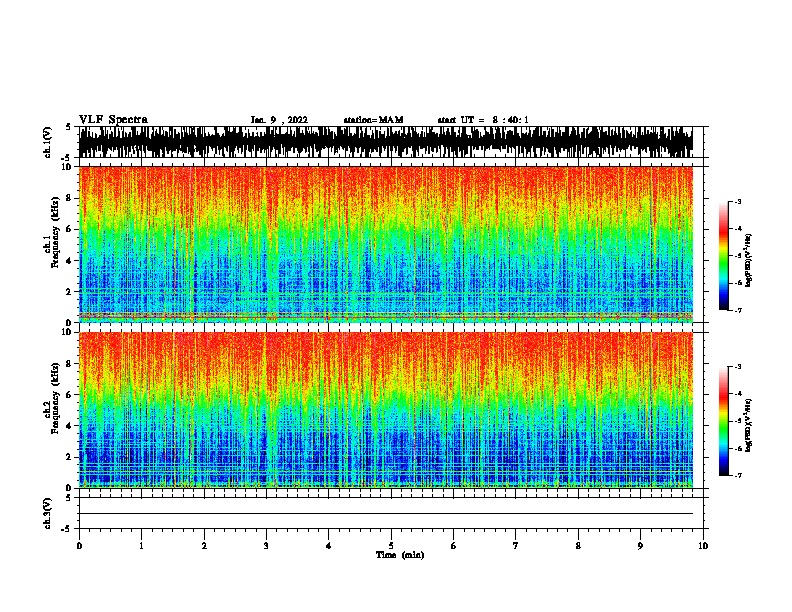Image resolution: width=792 pixels, height=612 pixels.
Task: Select the ch.1 "Frequency (kHz)" axis label
Action: pos(55,233)
